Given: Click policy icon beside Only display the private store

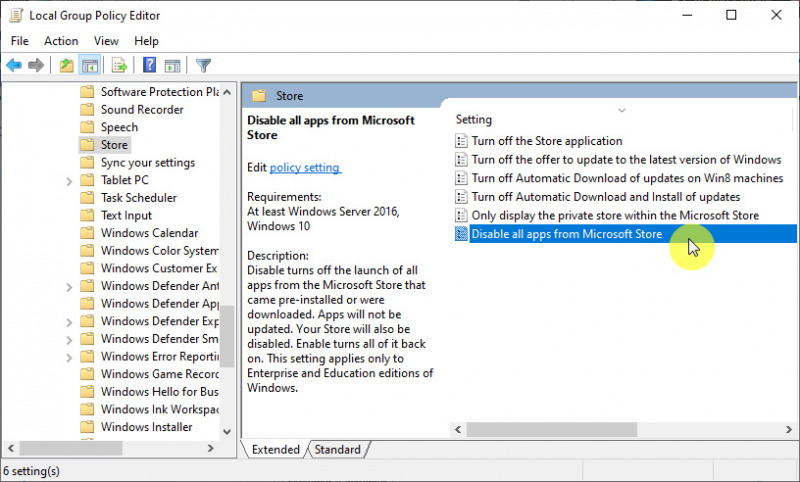Looking at the screenshot, I should tap(461, 215).
